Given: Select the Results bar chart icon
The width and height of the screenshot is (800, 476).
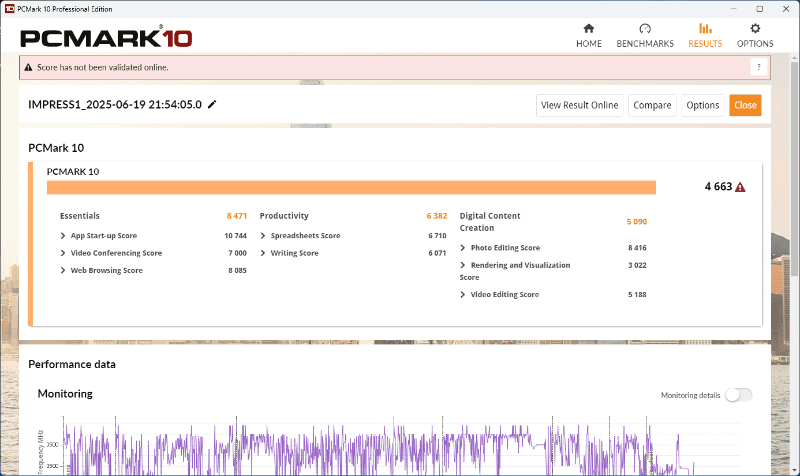Looking at the screenshot, I should 705,29.
